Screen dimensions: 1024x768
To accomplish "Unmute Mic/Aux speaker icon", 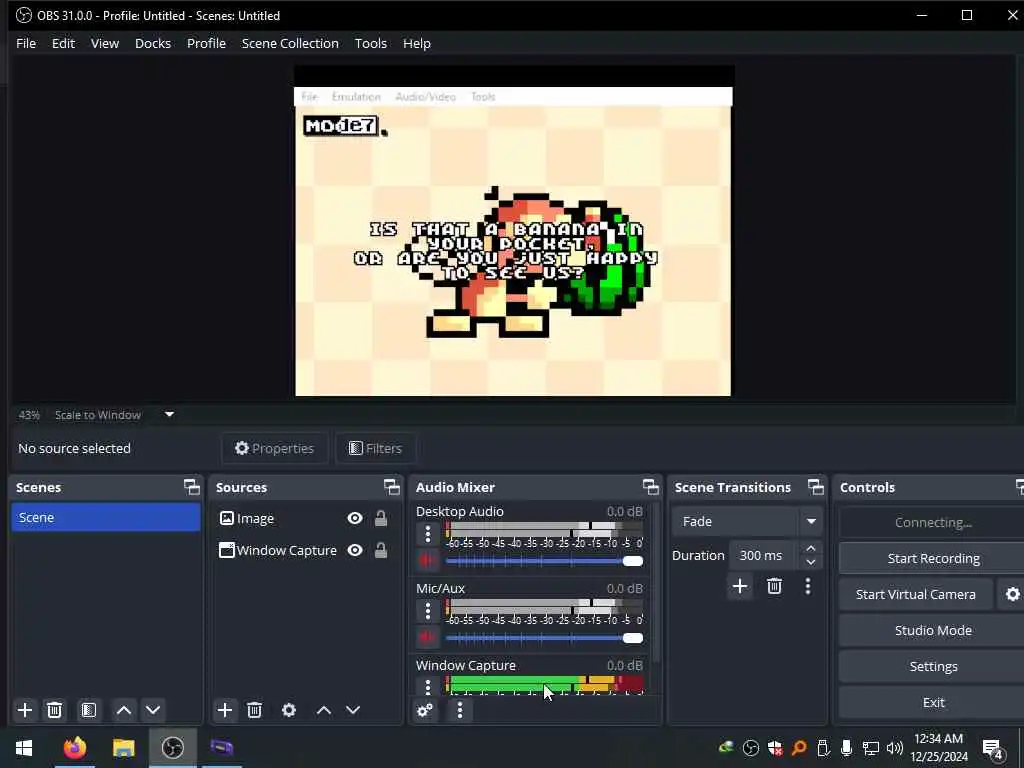I will (427, 637).
